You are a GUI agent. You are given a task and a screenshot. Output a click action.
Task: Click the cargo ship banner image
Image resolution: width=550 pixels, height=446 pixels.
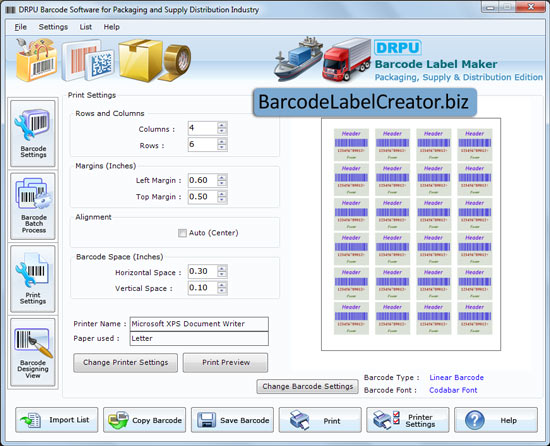(x=298, y=59)
